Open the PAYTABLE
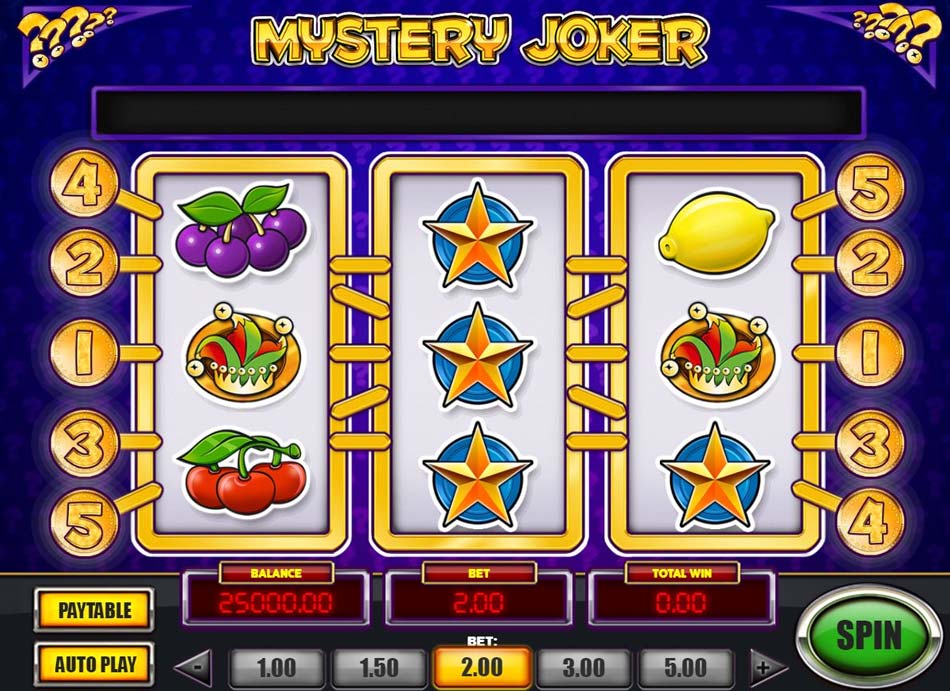Screen dimensions: 950x691 [x=94, y=610]
